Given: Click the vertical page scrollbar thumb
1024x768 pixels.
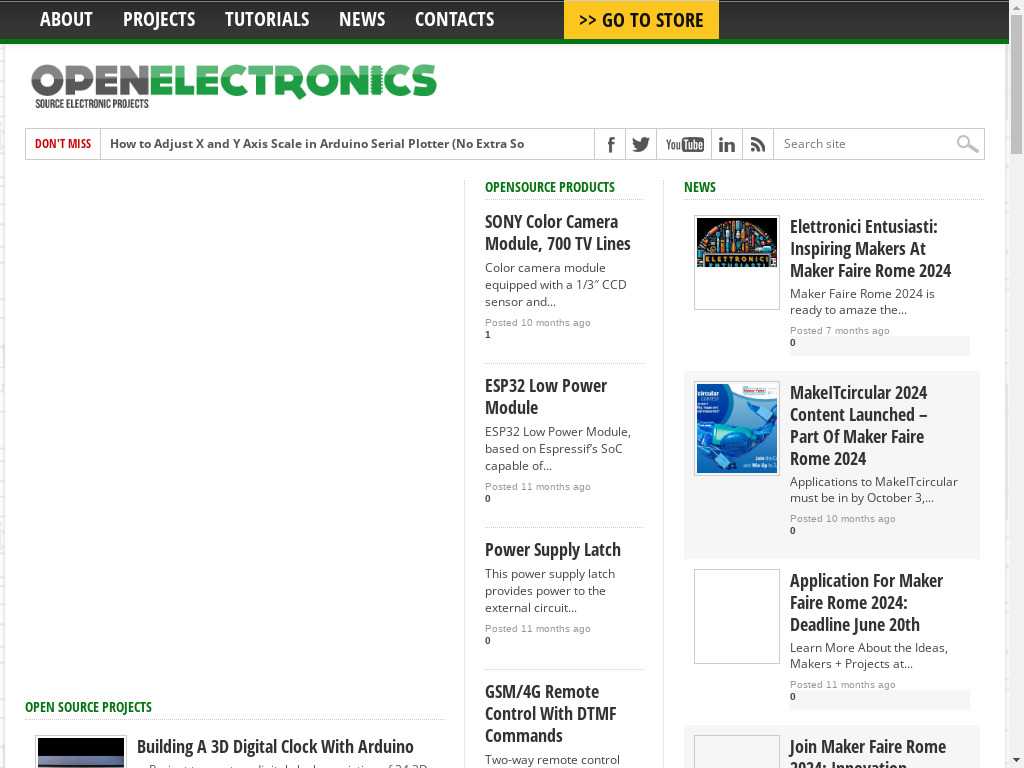Looking at the screenshot, I should click(1016, 85).
